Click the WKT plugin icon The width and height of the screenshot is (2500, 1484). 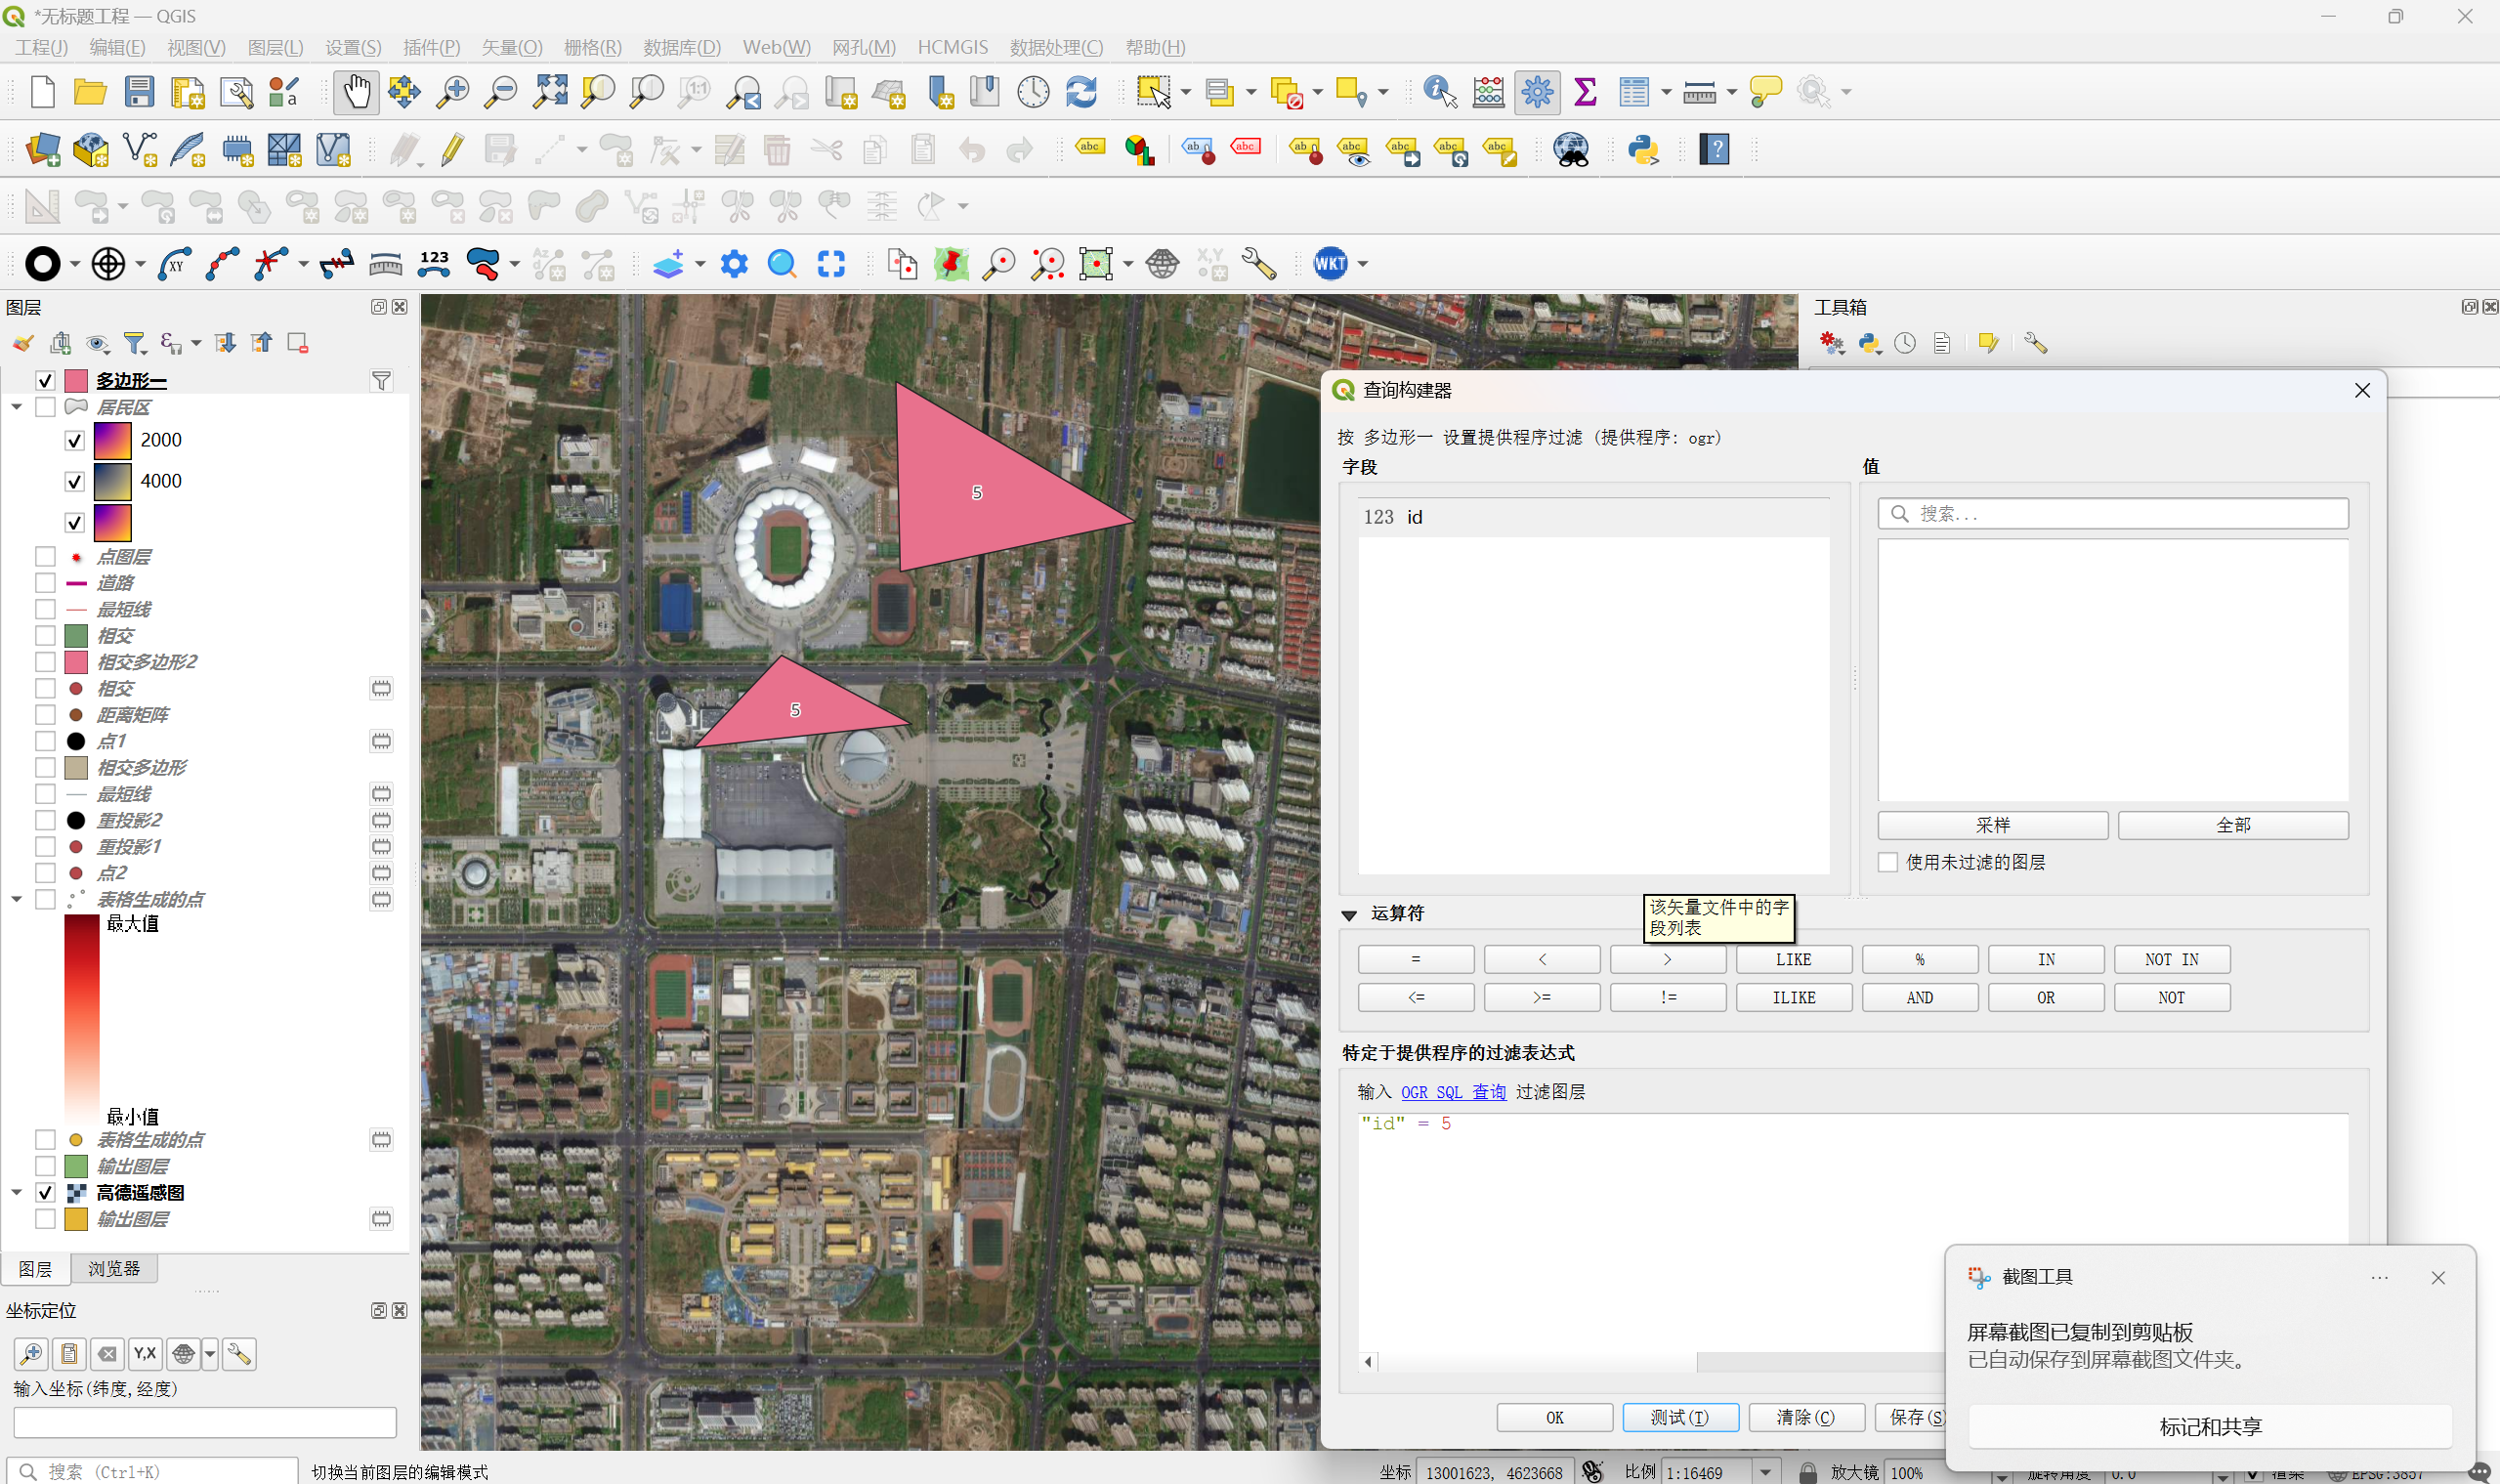(x=1330, y=264)
